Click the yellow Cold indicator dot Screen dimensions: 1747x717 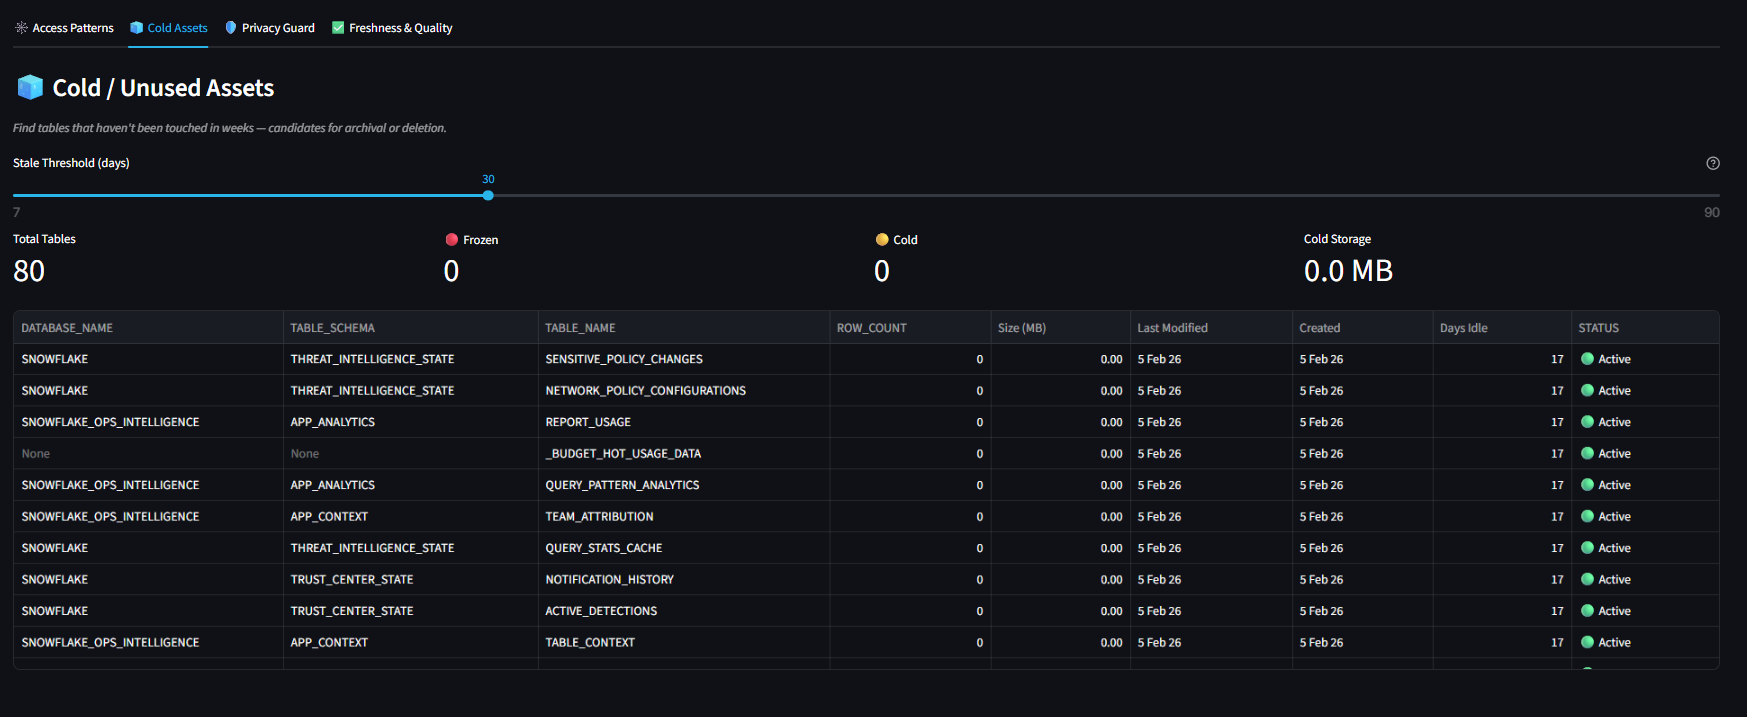[x=882, y=240]
